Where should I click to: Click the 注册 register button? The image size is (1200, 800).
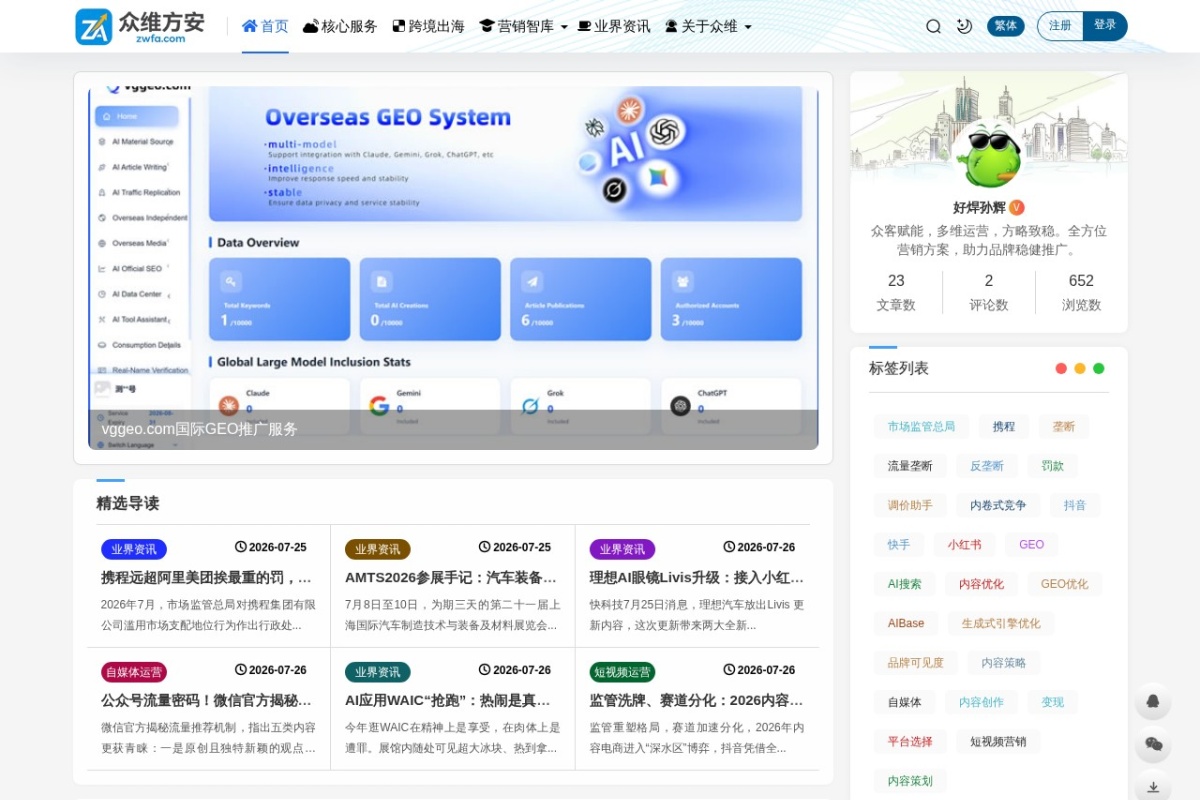(1060, 26)
